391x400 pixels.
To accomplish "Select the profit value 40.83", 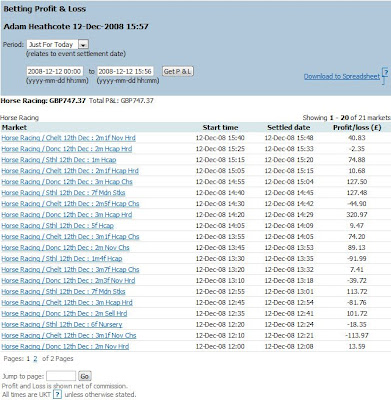I will click(x=357, y=138).
